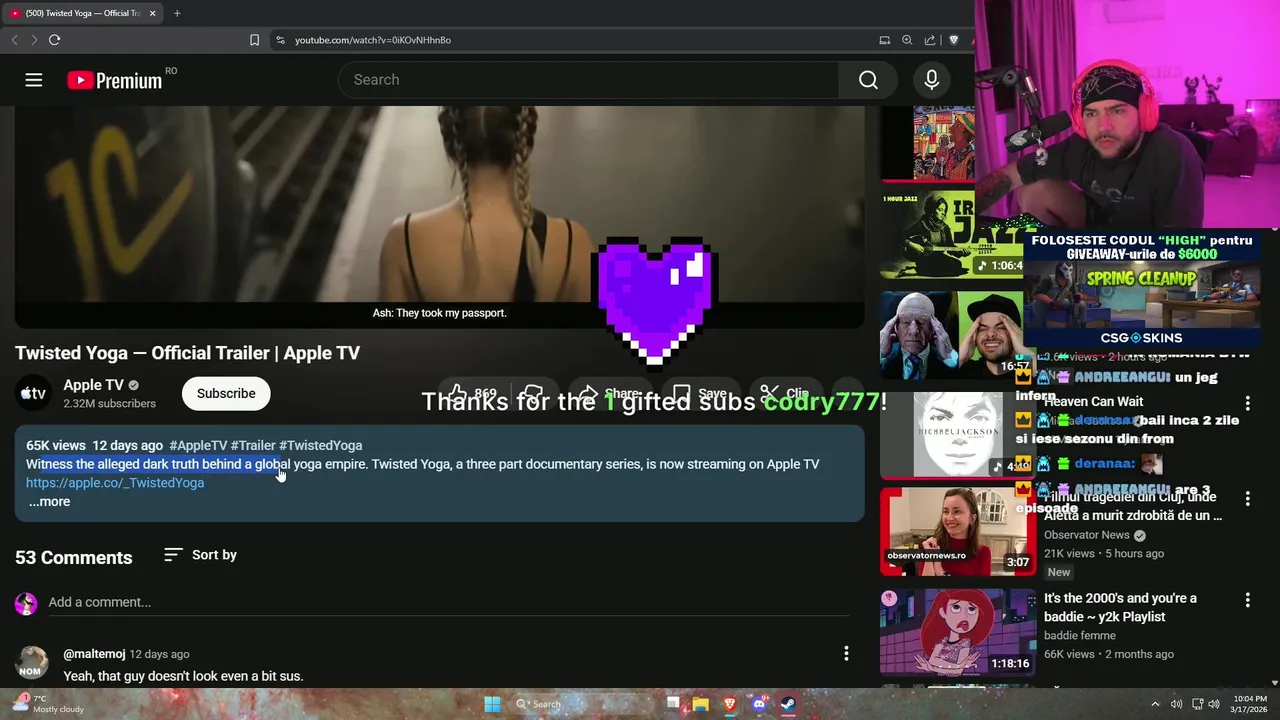The height and width of the screenshot is (720, 1280).
Task: Open Observator News channel under video
Action: coord(1087,535)
